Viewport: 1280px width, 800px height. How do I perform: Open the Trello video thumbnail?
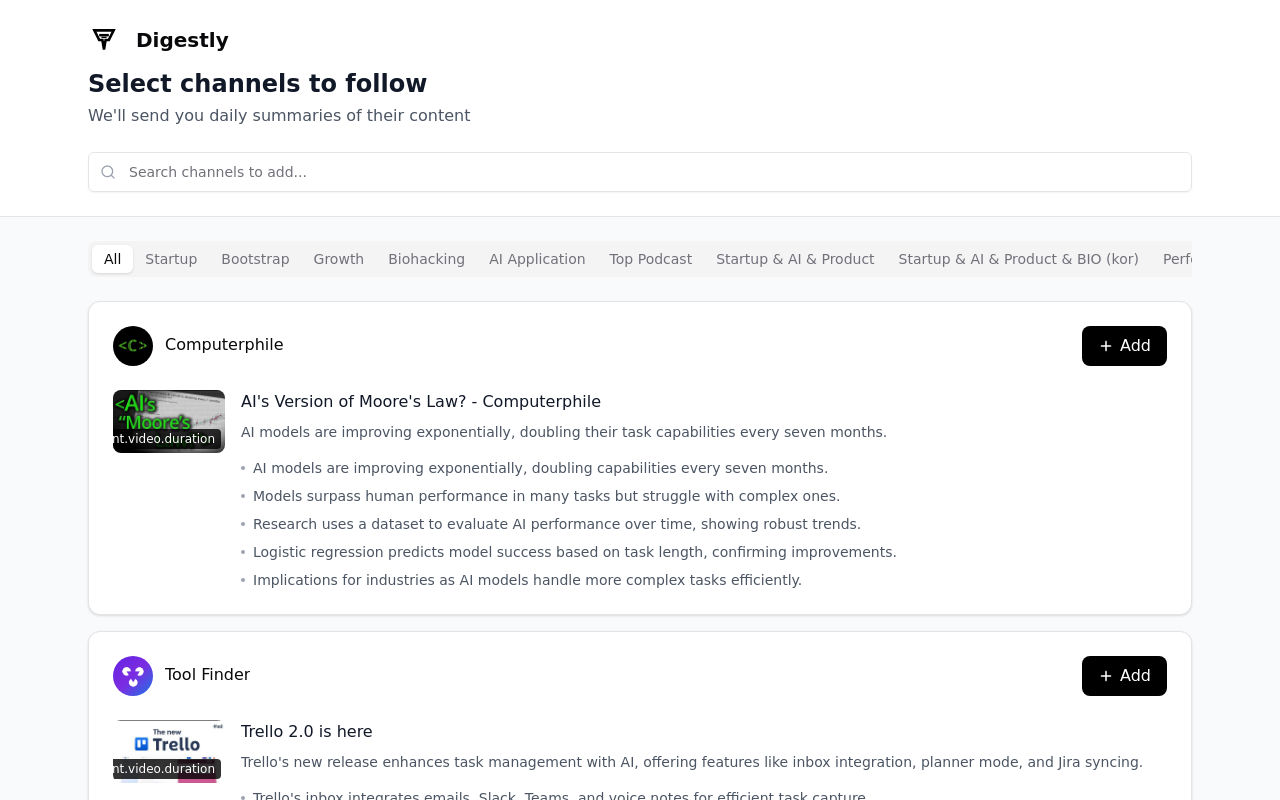[x=169, y=751]
